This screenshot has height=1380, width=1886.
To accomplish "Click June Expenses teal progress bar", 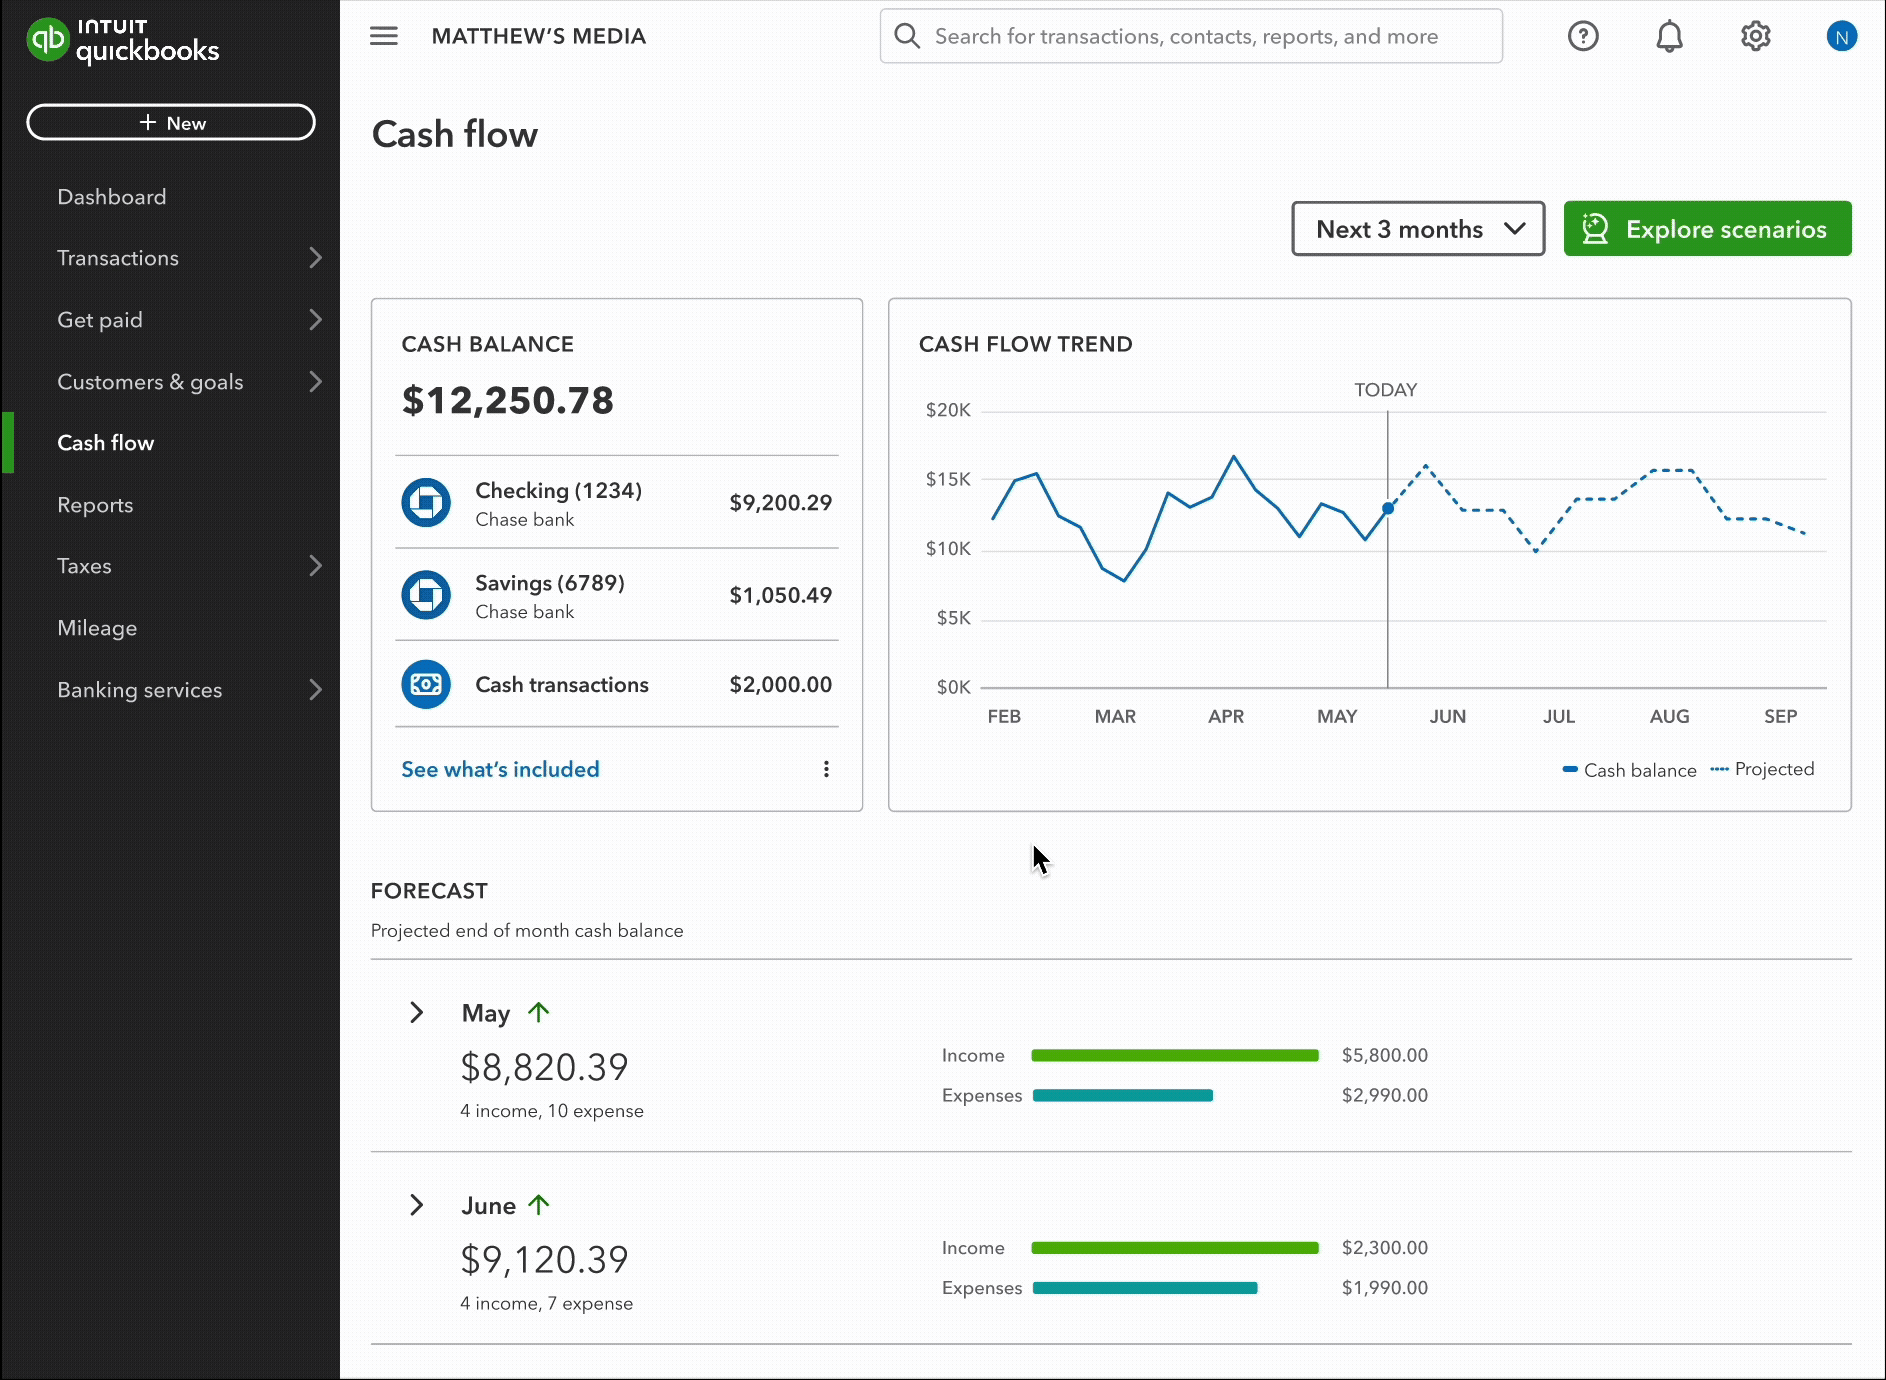I will [x=1145, y=1288].
